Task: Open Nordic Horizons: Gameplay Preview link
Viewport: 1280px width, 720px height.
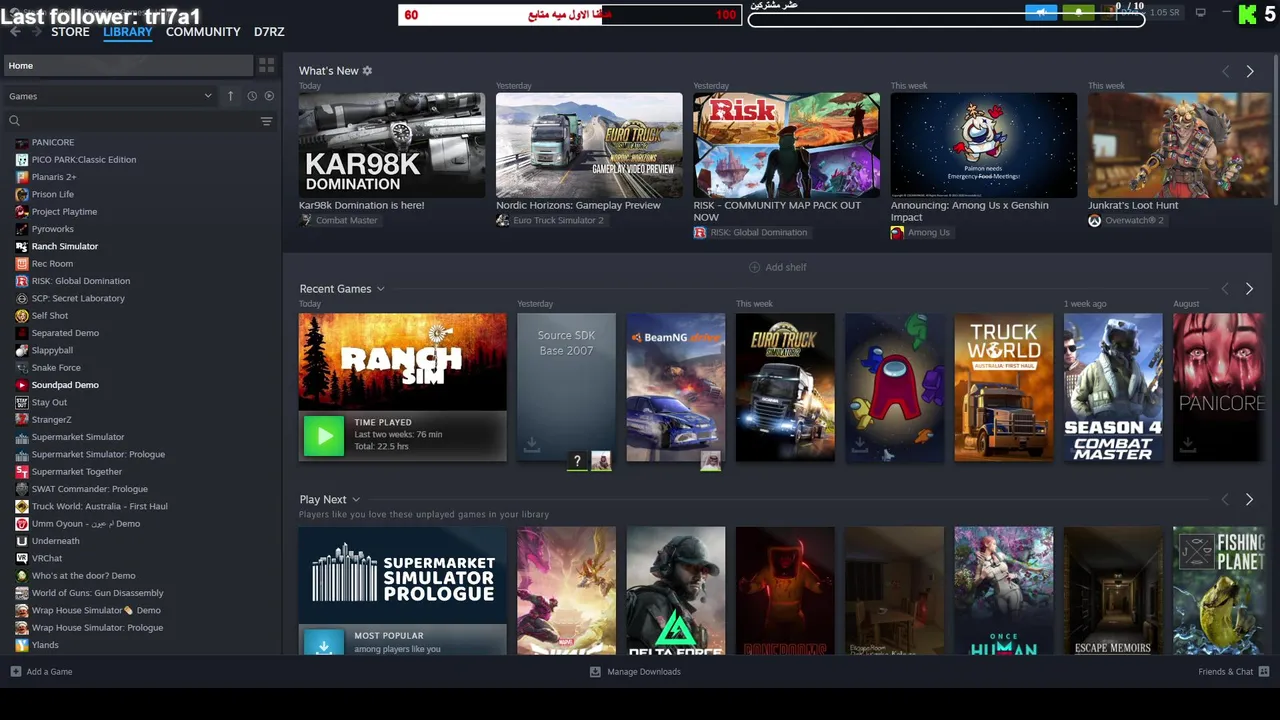Action: (578, 205)
